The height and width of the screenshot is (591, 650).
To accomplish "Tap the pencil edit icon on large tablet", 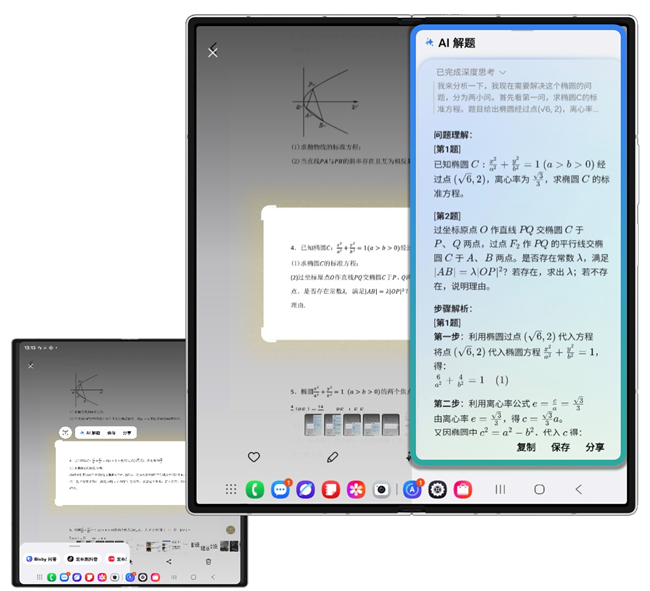I will tap(332, 457).
